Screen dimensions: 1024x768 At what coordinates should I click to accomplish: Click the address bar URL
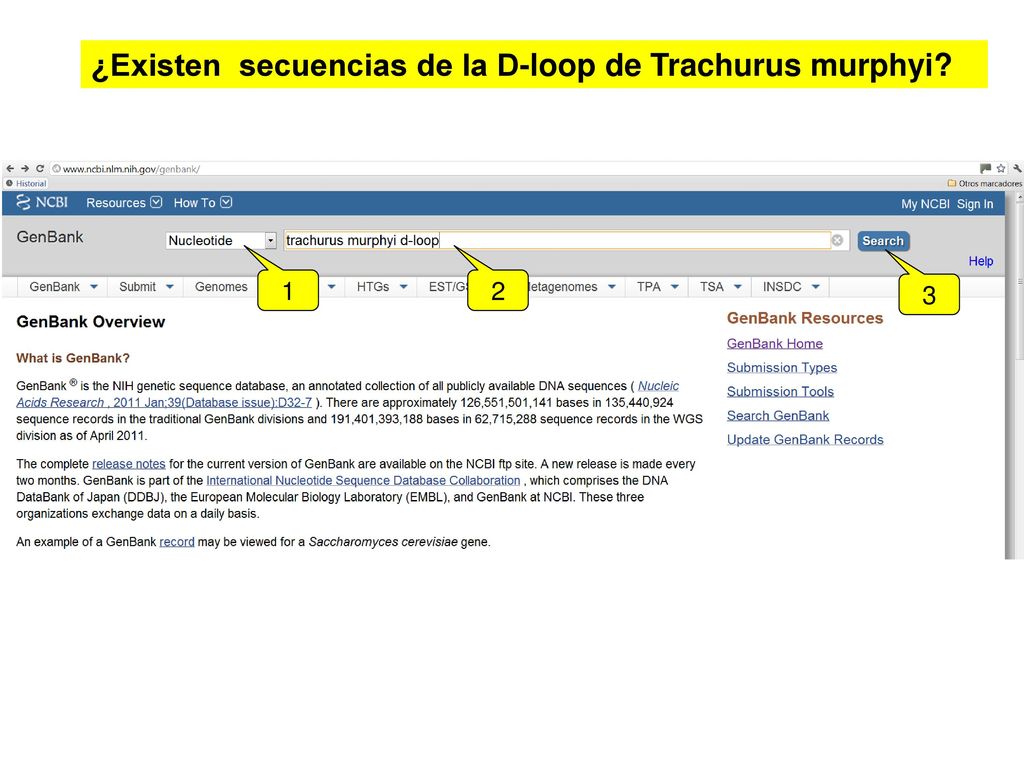point(131,169)
